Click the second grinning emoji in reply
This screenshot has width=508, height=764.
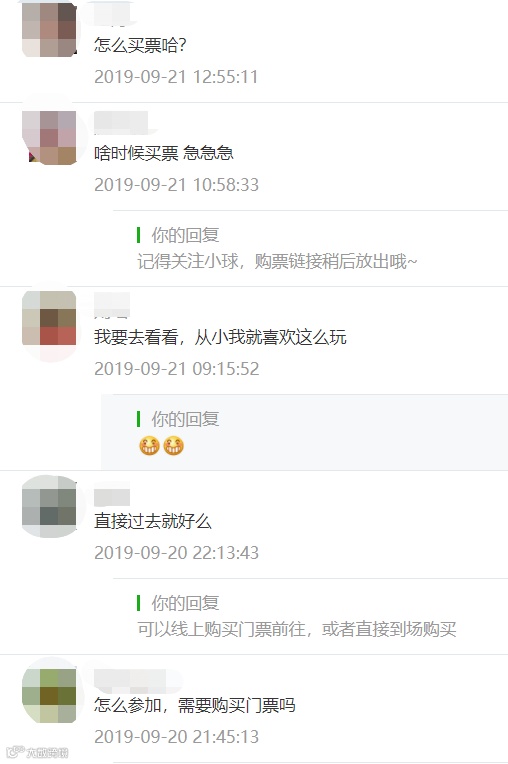[x=173, y=445]
